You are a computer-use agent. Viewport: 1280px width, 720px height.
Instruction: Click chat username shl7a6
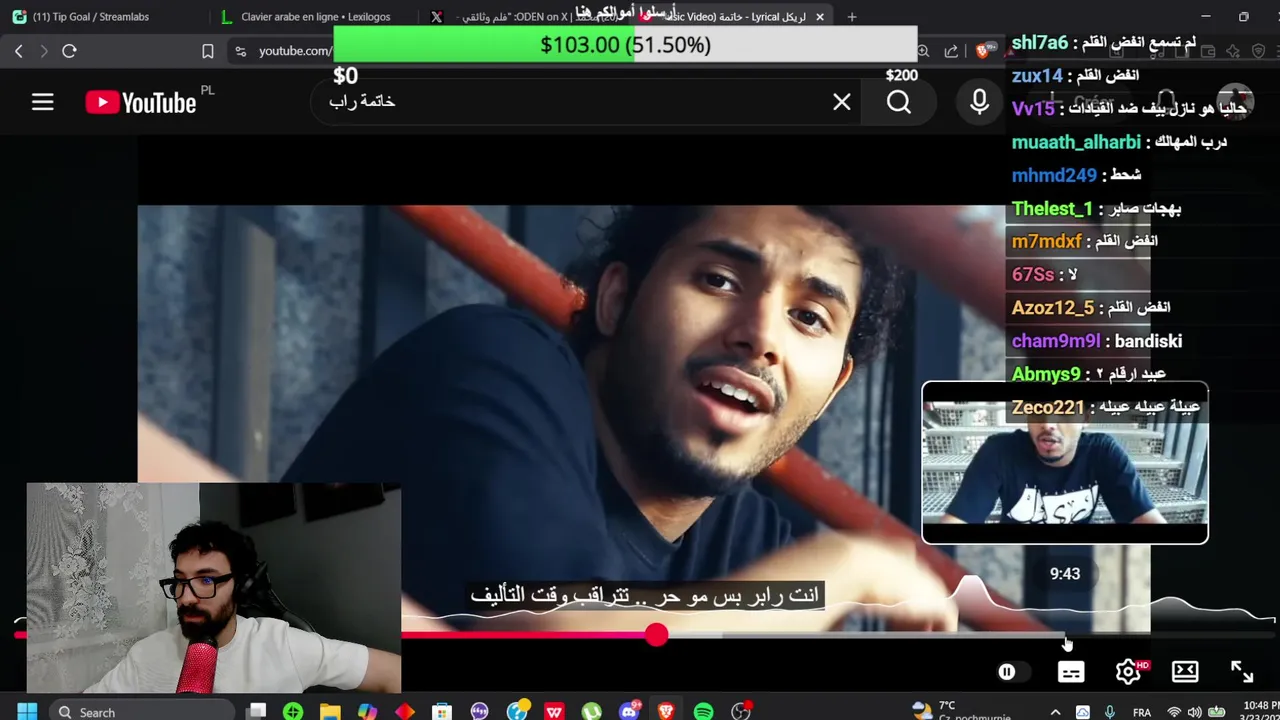pos(1040,43)
